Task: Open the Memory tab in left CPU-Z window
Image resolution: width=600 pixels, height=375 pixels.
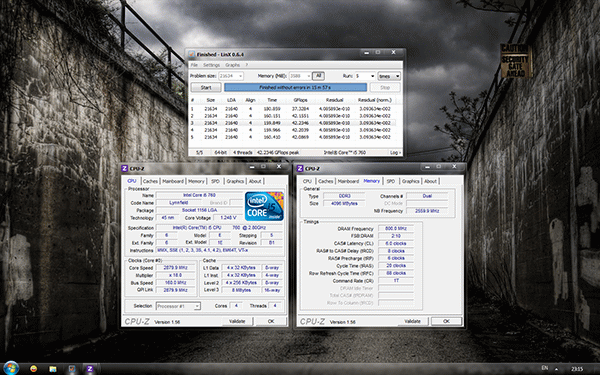Action: coord(196,181)
